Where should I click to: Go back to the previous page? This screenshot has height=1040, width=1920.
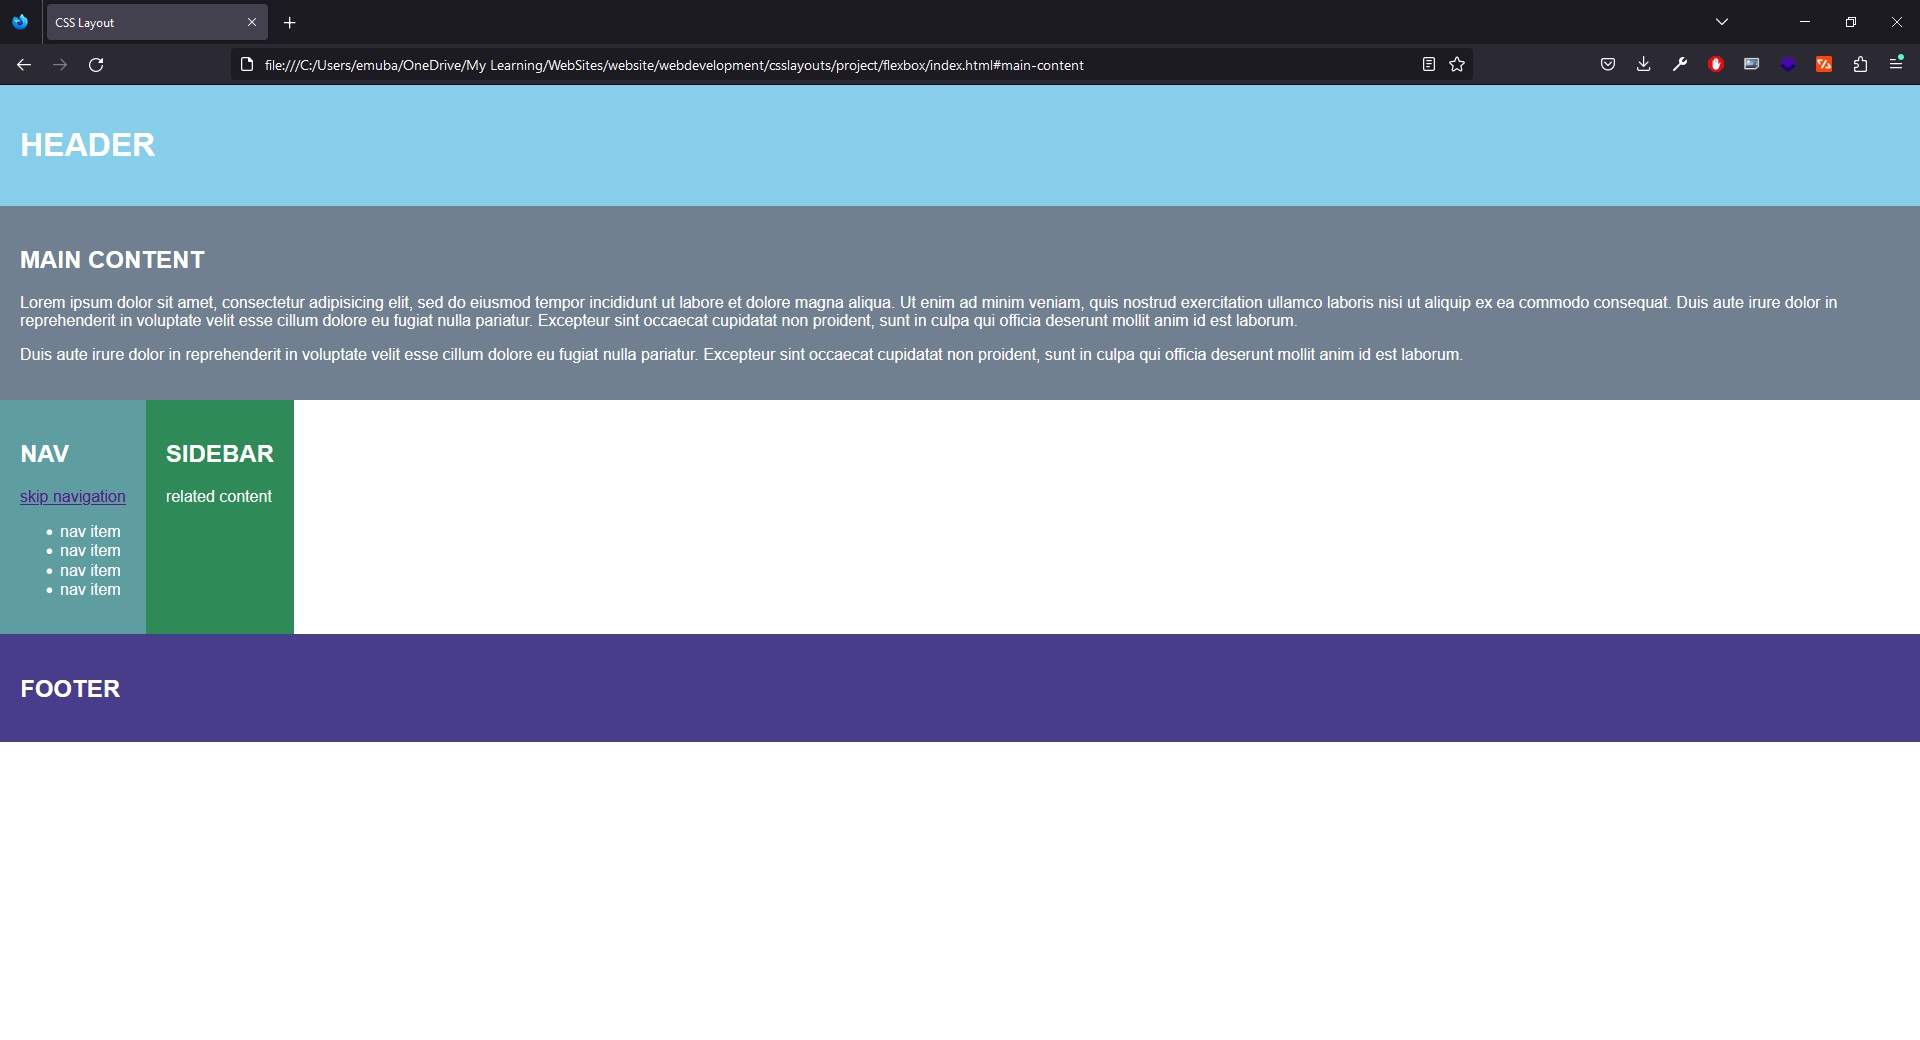(24, 65)
